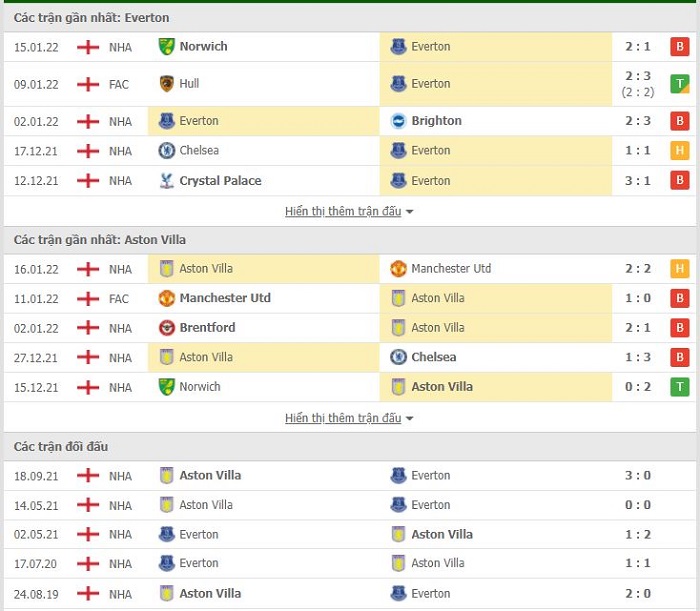700x611 pixels.
Task: Click the England flag on 24.08.19 row
Action: pos(88,594)
